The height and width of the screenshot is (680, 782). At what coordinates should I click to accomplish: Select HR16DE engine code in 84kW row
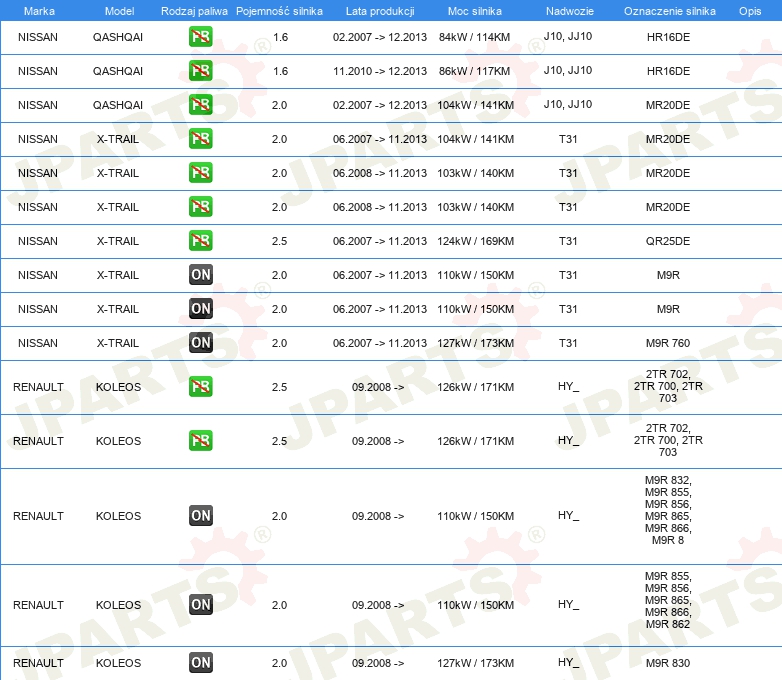668,37
